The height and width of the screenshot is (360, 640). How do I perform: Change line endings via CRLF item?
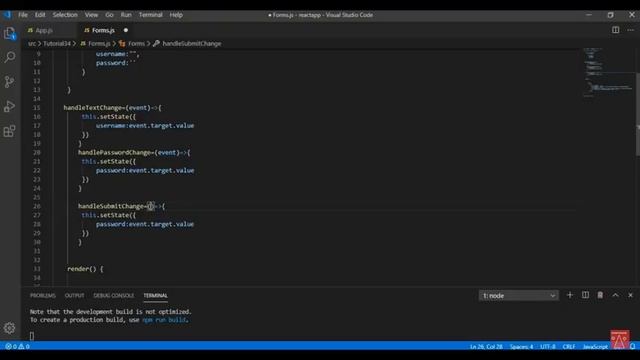pos(569,347)
